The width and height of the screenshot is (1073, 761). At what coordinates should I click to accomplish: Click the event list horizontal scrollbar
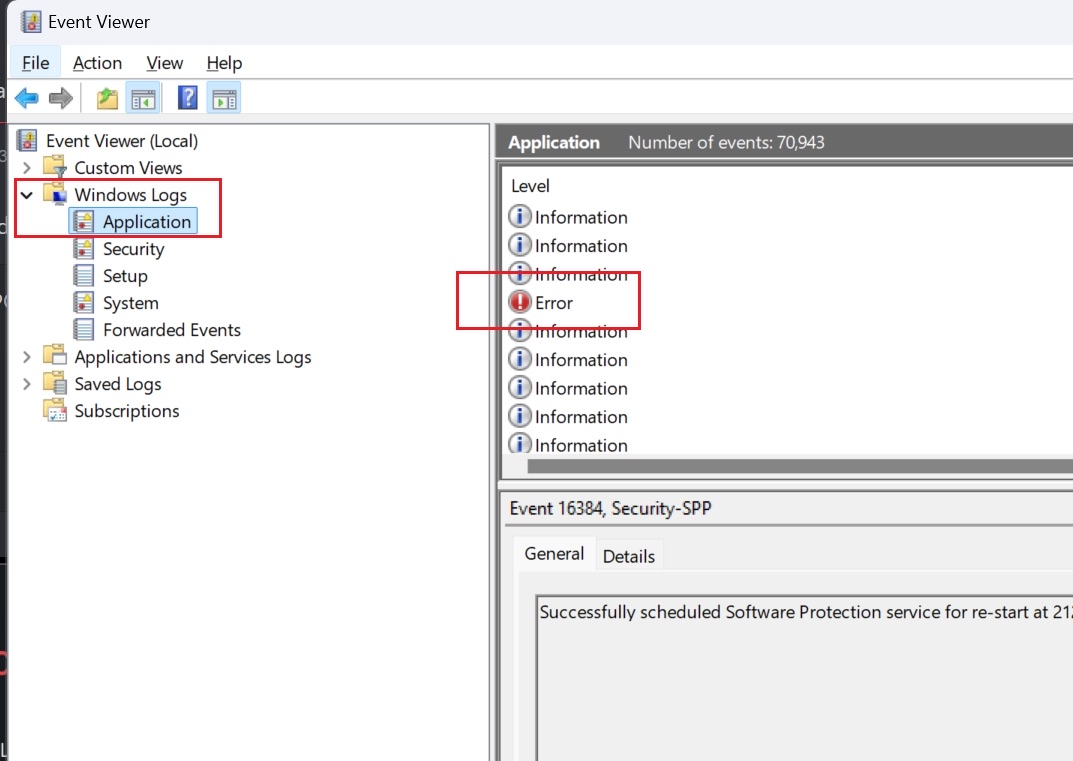point(799,466)
